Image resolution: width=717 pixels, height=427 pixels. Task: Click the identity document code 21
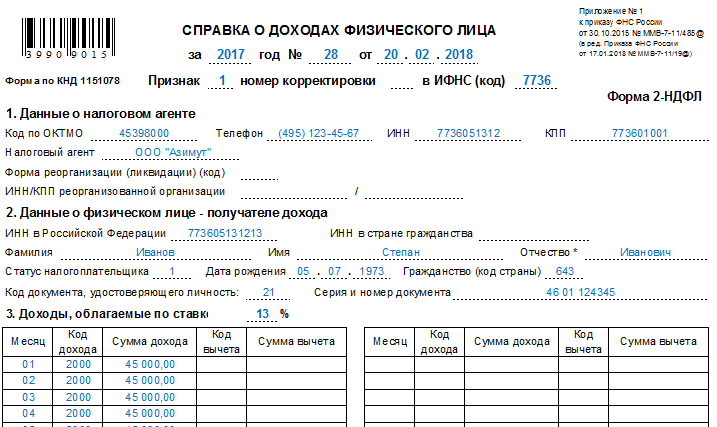pyautogui.click(x=268, y=293)
